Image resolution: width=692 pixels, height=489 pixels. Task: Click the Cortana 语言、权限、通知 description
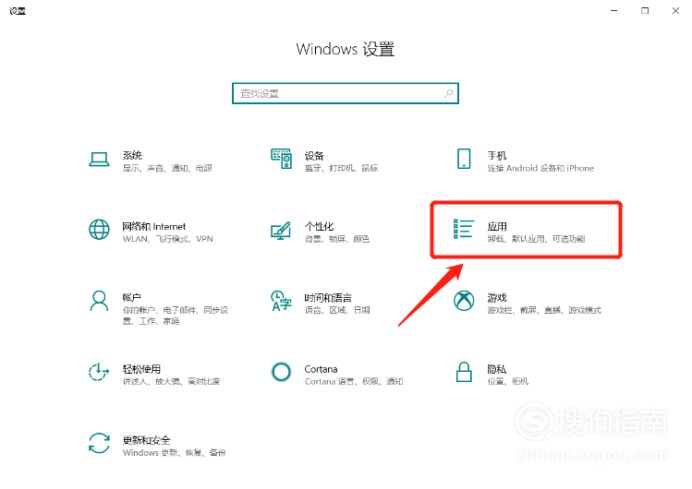[x=354, y=381]
